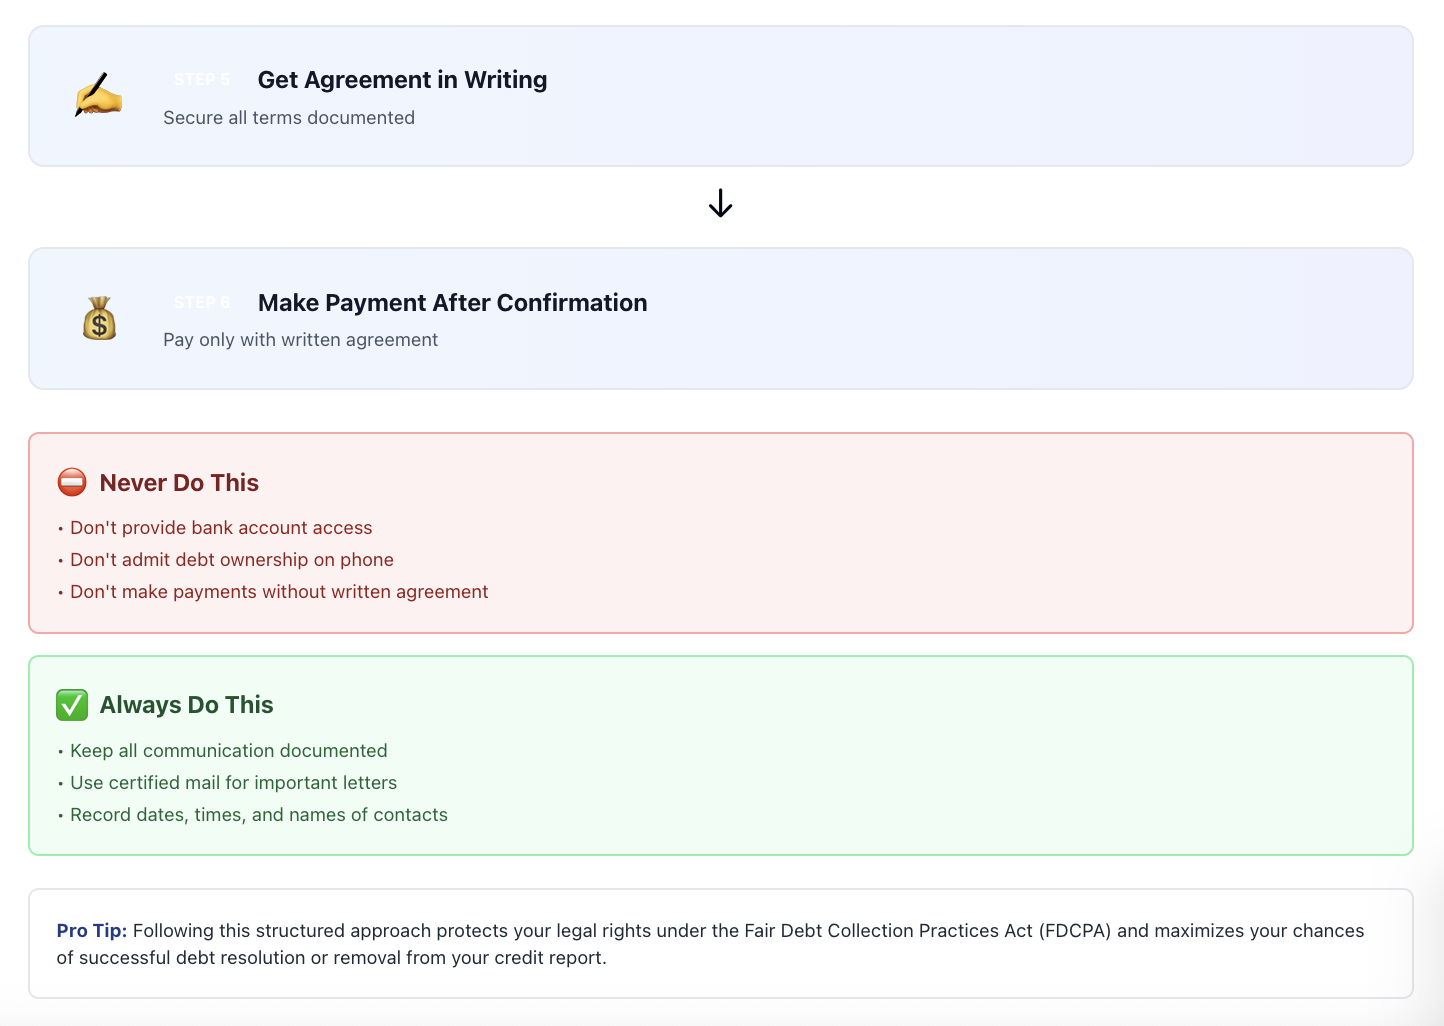Click the writing hand emoji icon

pos(98,95)
